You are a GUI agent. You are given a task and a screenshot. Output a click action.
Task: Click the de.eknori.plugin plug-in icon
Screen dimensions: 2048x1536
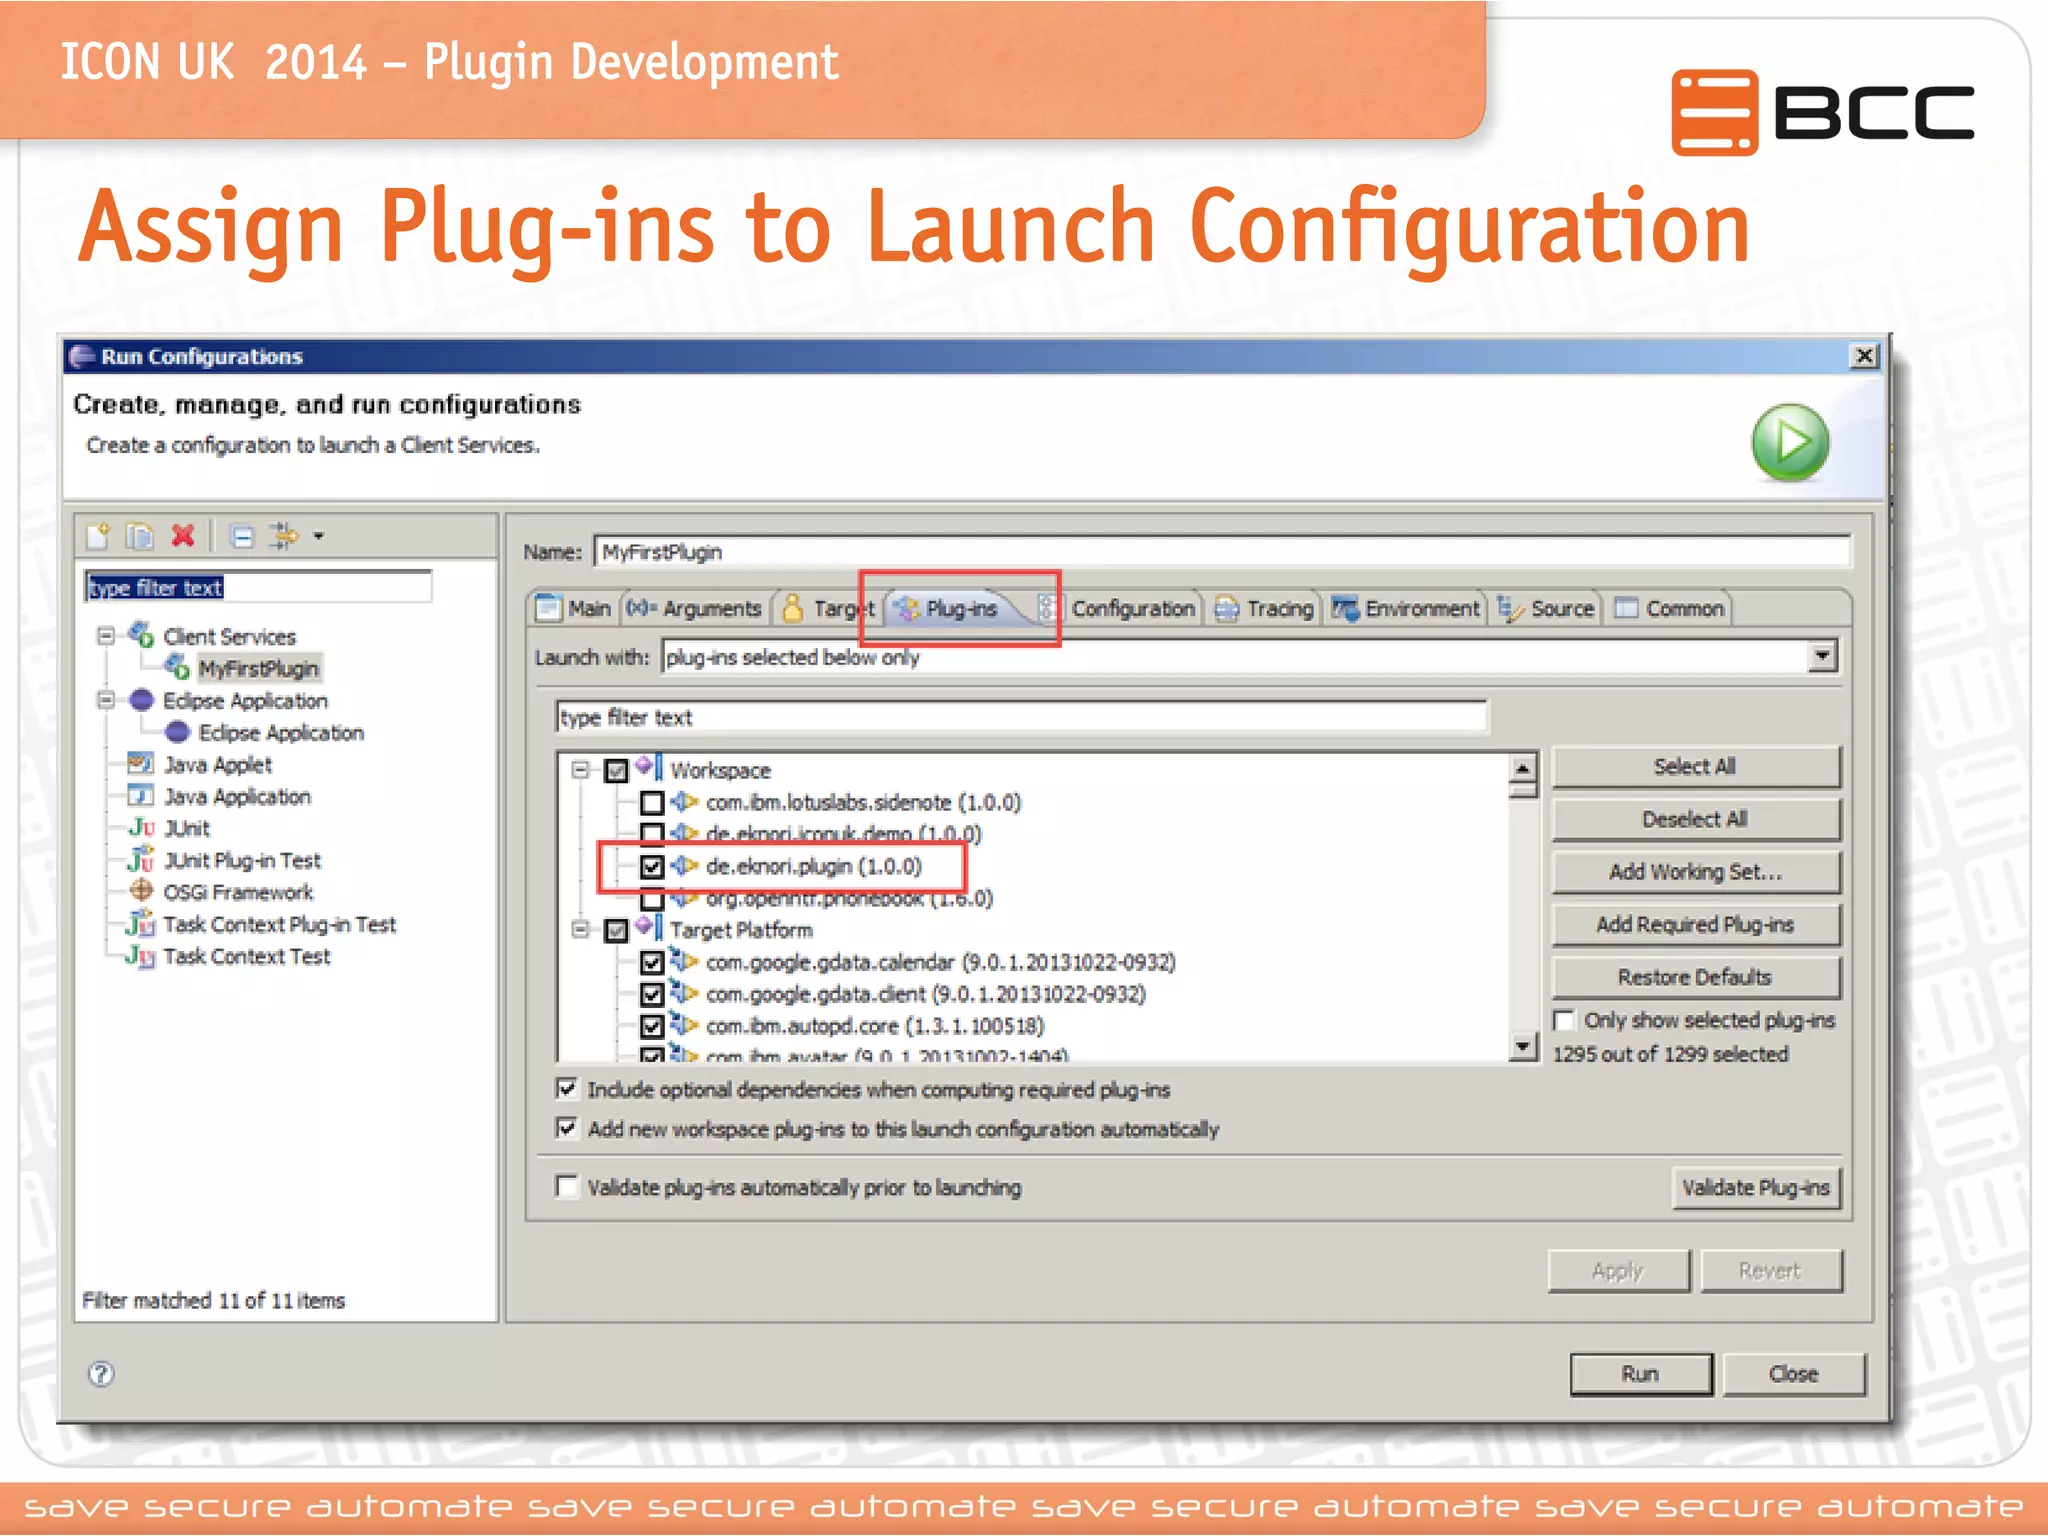(x=684, y=865)
